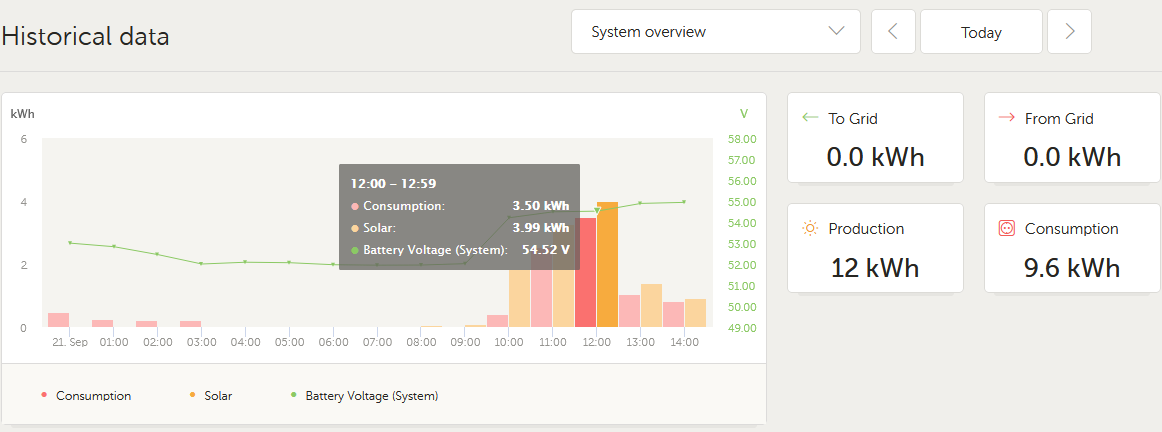Click the 13:00 solar bar in chart

(651, 306)
